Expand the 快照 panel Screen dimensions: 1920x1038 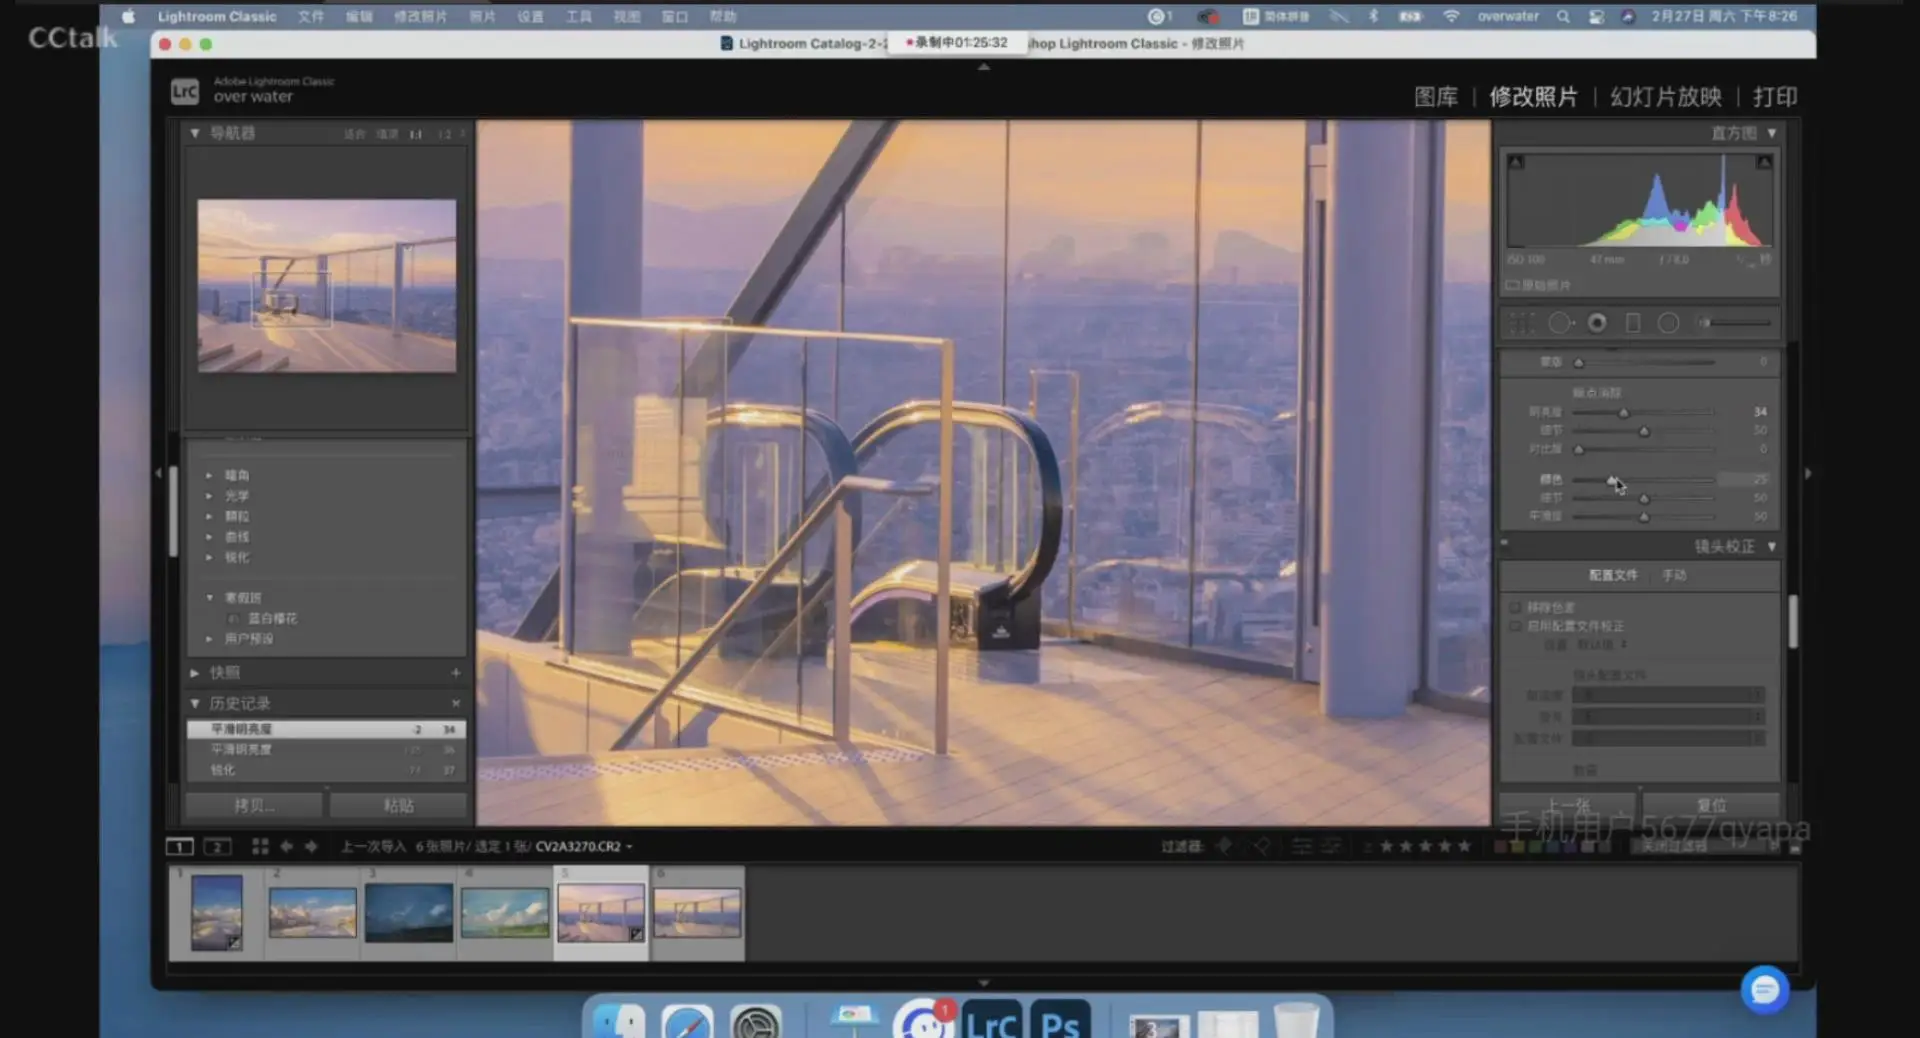coord(195,673)
